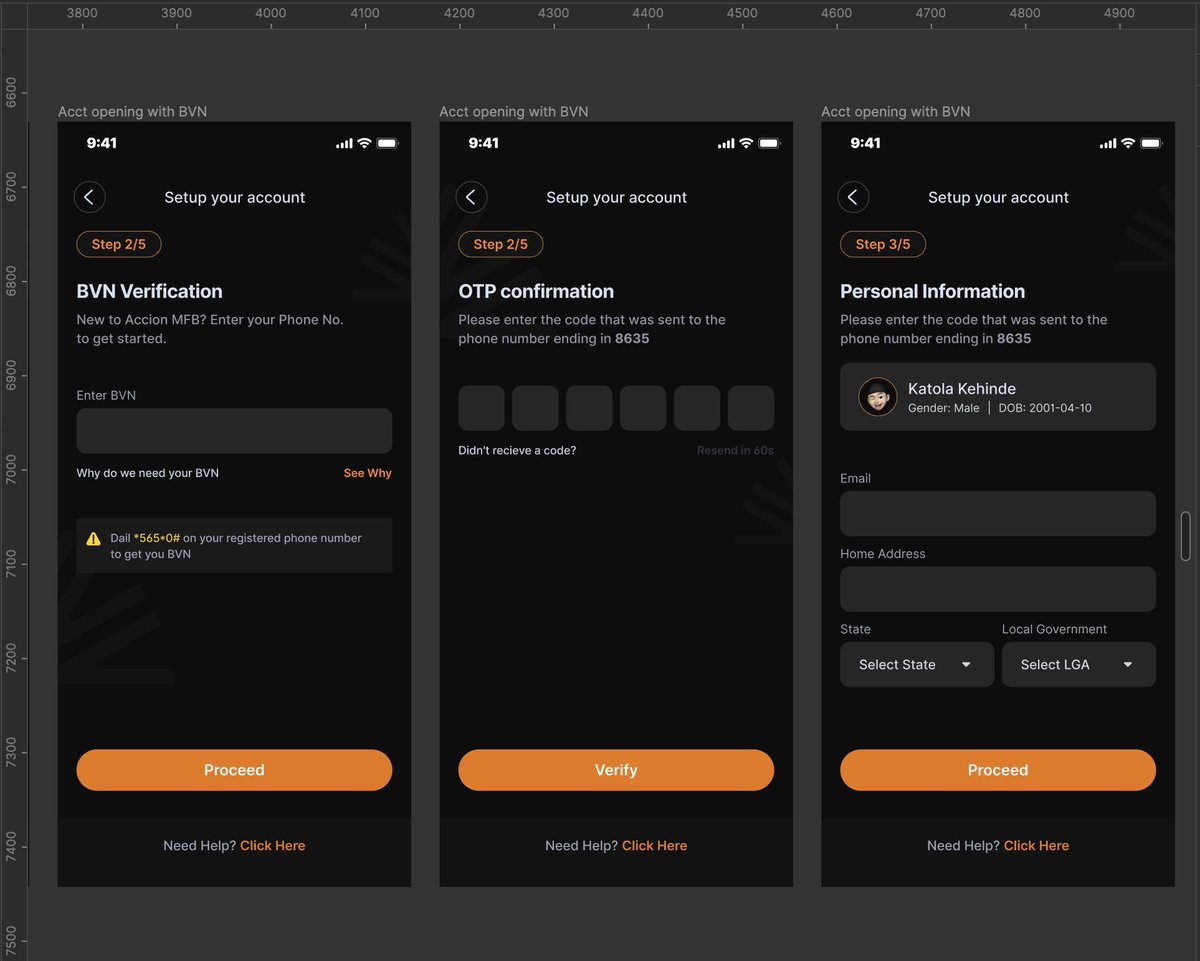This screenshot has width=1200, height=961.
Task: Click the *565*0# code text
Action: pos(157,538)
